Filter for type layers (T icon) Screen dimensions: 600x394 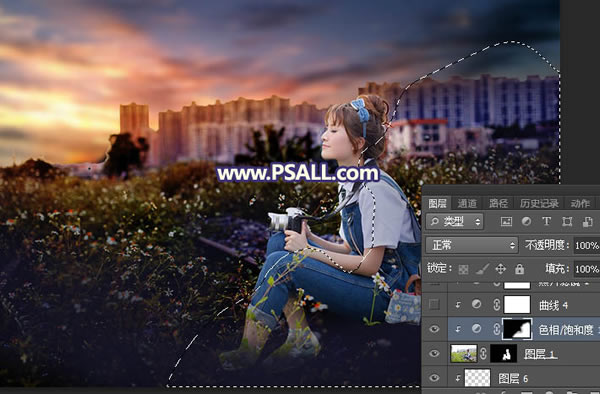[546, 221]
